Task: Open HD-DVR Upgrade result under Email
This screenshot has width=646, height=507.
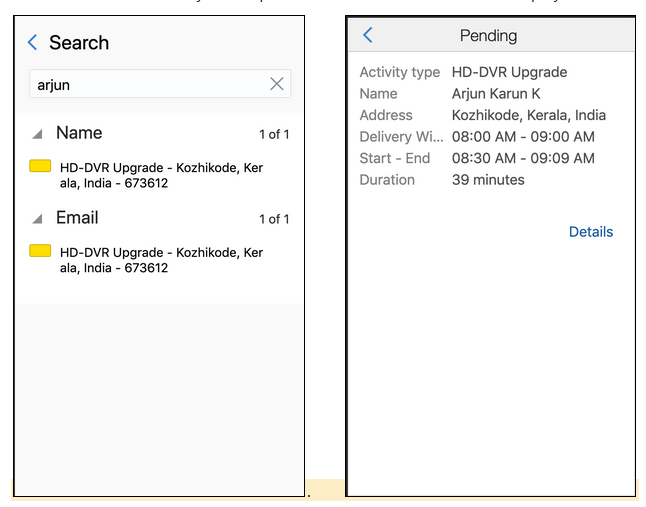Action: (x=161, y=260)
